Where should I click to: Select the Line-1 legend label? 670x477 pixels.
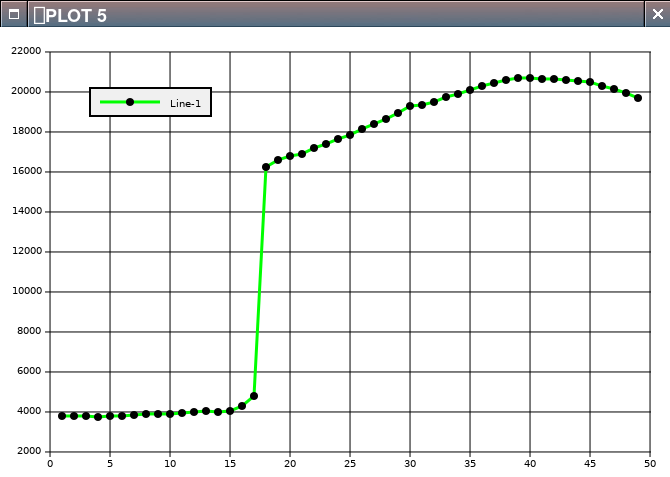tap(186, 103)
